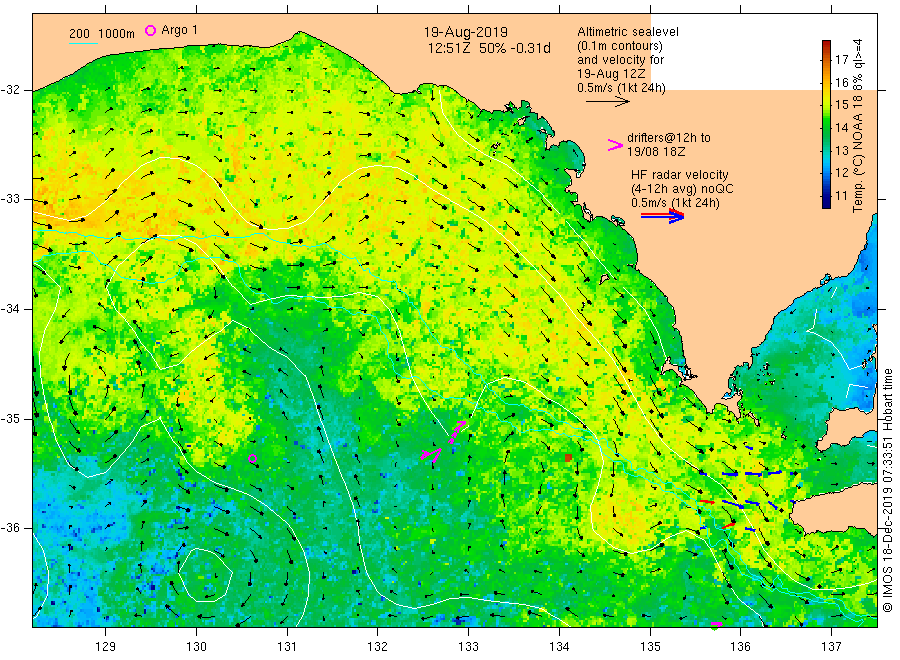900x660 pixels.
Task: Click the "Altimetric sealevel" text
Action: click(628, 32)
